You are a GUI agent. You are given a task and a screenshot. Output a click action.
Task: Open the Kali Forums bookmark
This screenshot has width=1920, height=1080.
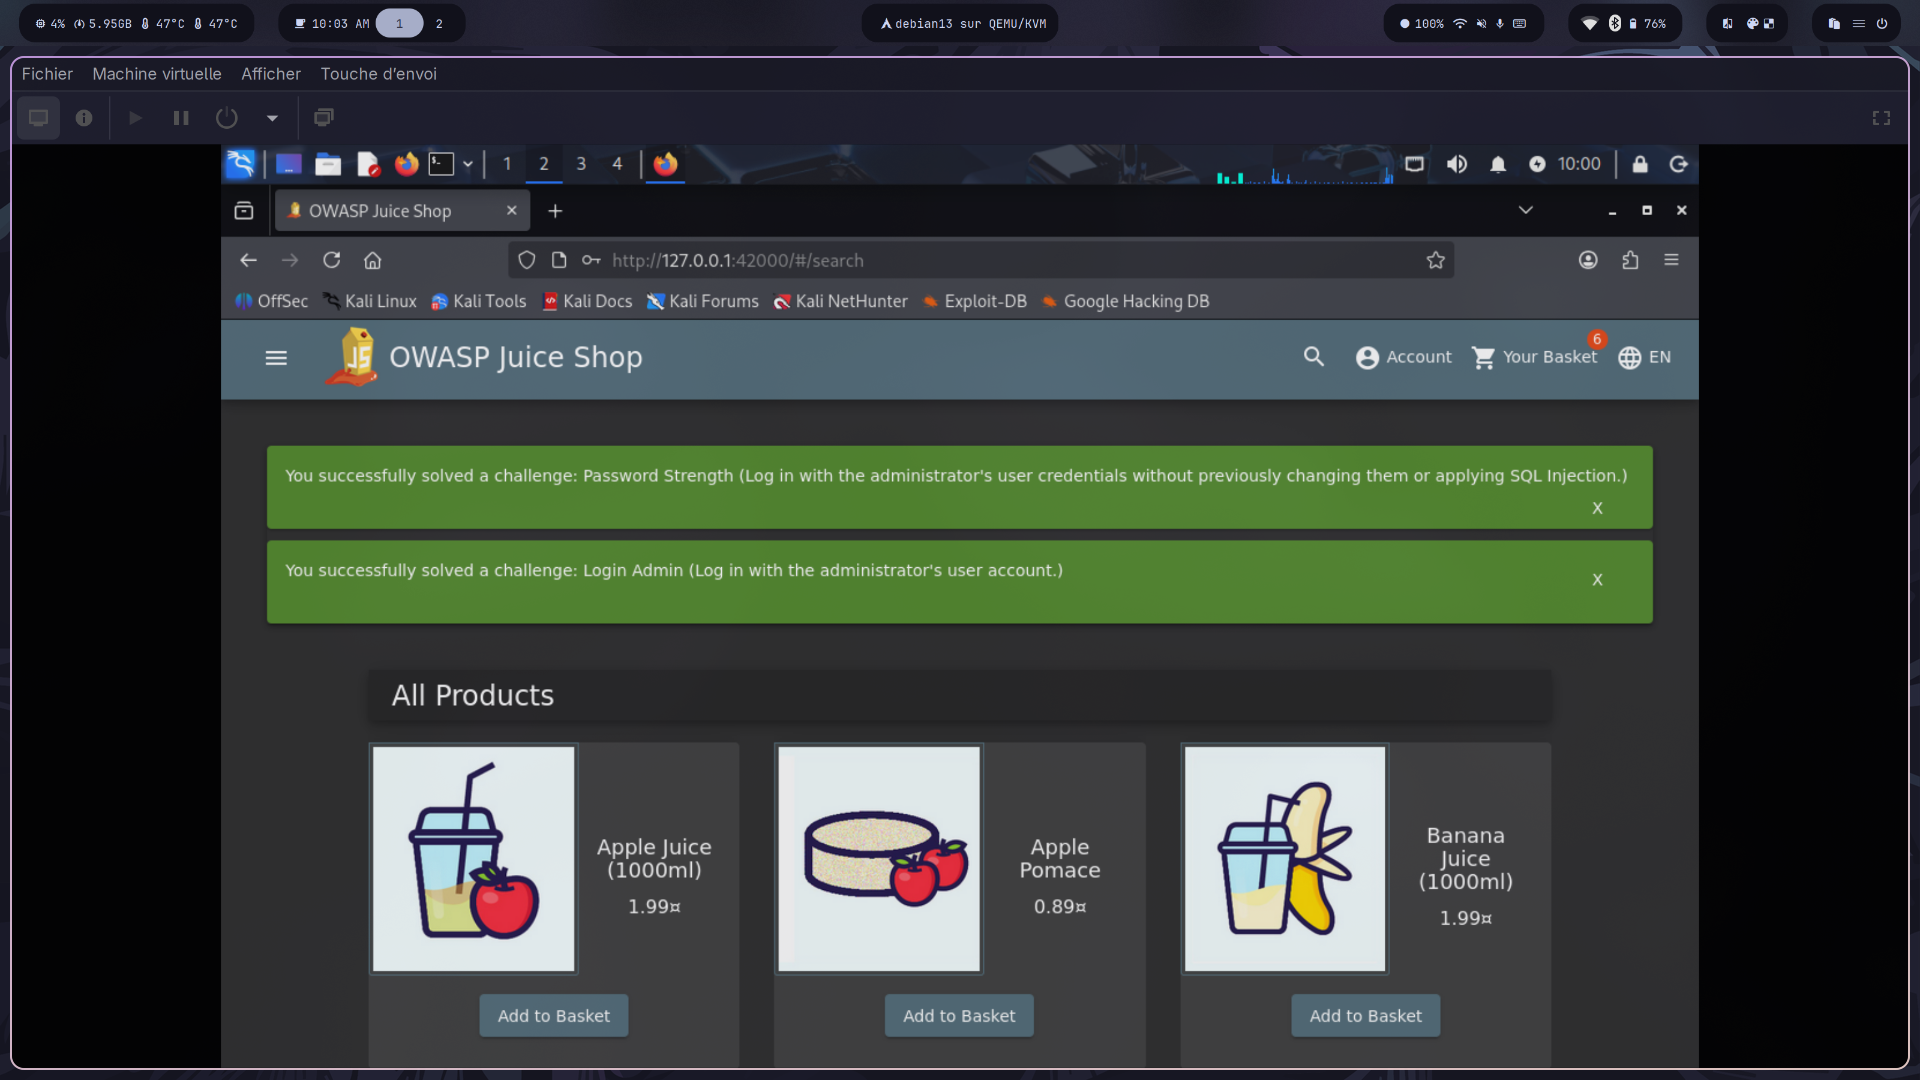coord(702,301)
